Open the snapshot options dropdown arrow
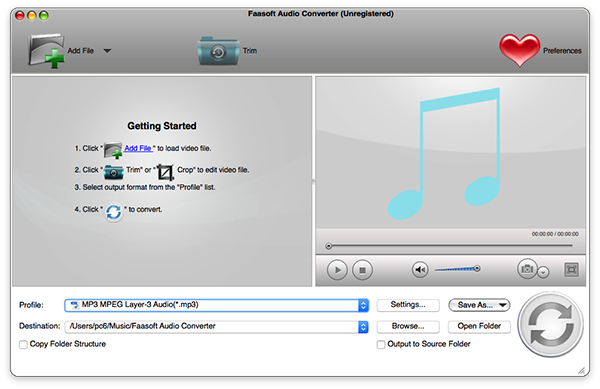Image resolution: width=600 pixels, height=389 pixels. pyautogui.click(x=543, y=272)
